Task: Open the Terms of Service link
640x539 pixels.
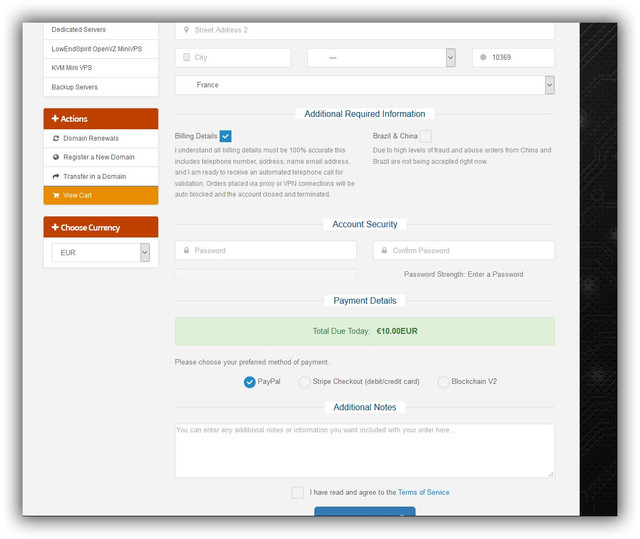Action: pos(423,492)
